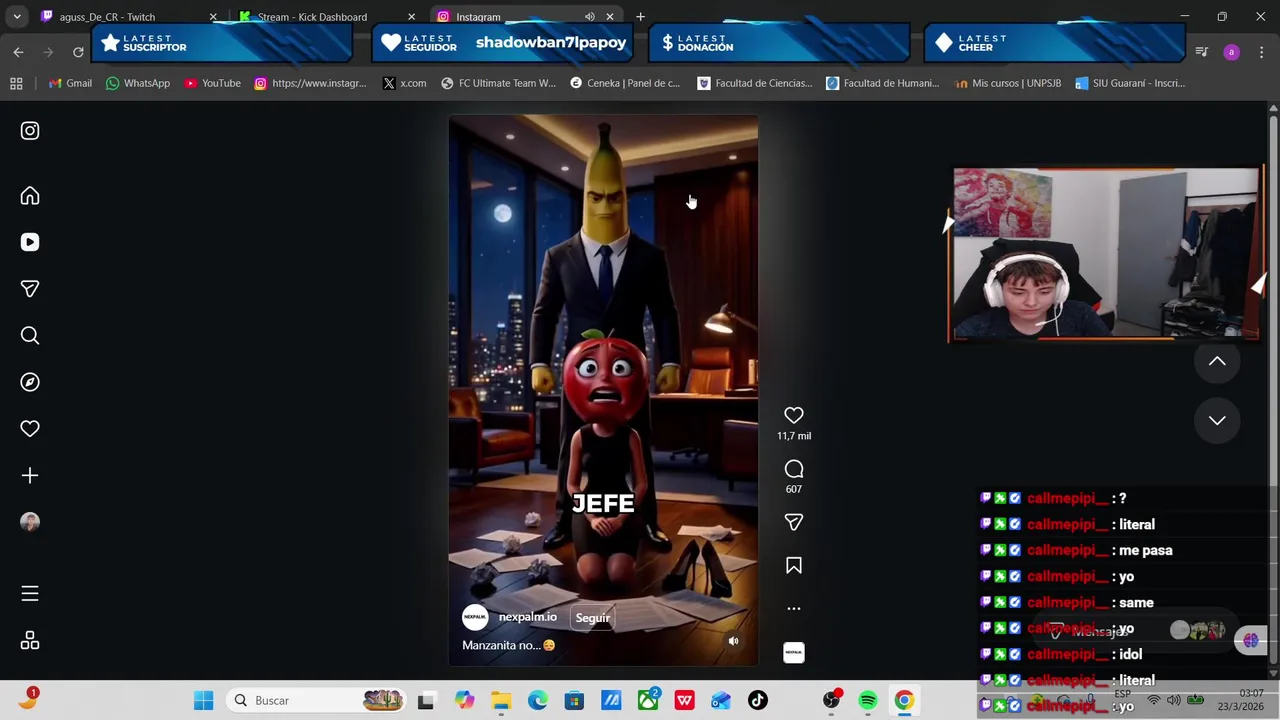The image size is (1280, 720).
Task: Open Notifications heart in the sidebar
Action: point(30,429)
